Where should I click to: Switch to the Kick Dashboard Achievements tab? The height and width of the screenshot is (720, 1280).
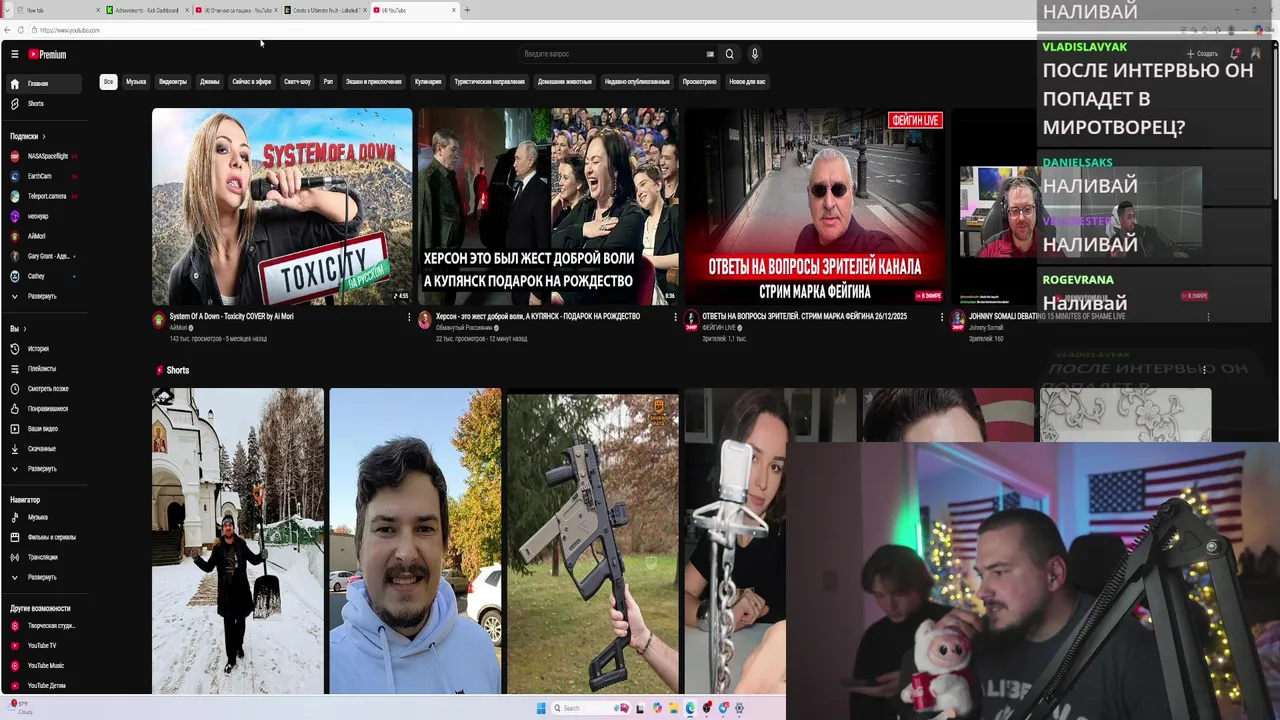pyautogui.click(x=147, y=10)
